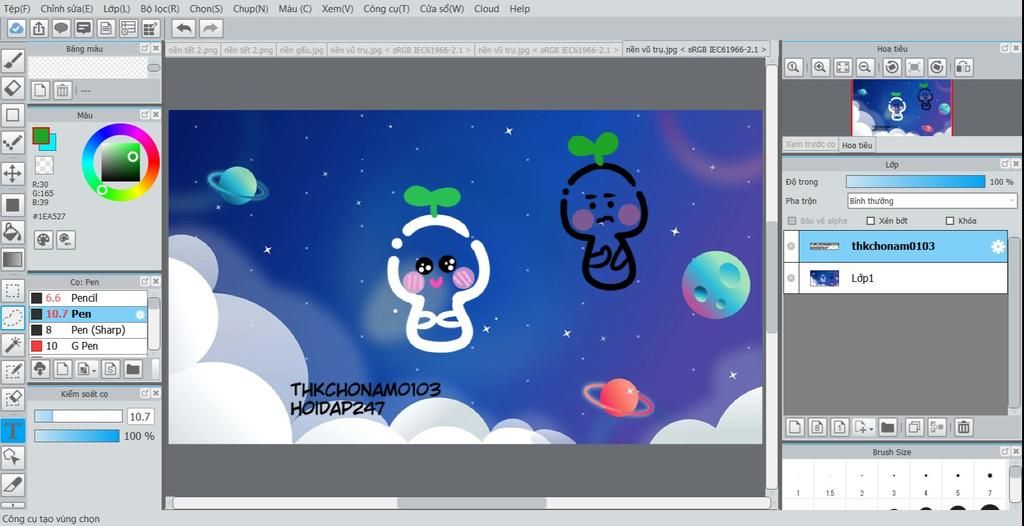
Task: Open the Bộ lọc(R) menu
Action: tap(159, 8)
